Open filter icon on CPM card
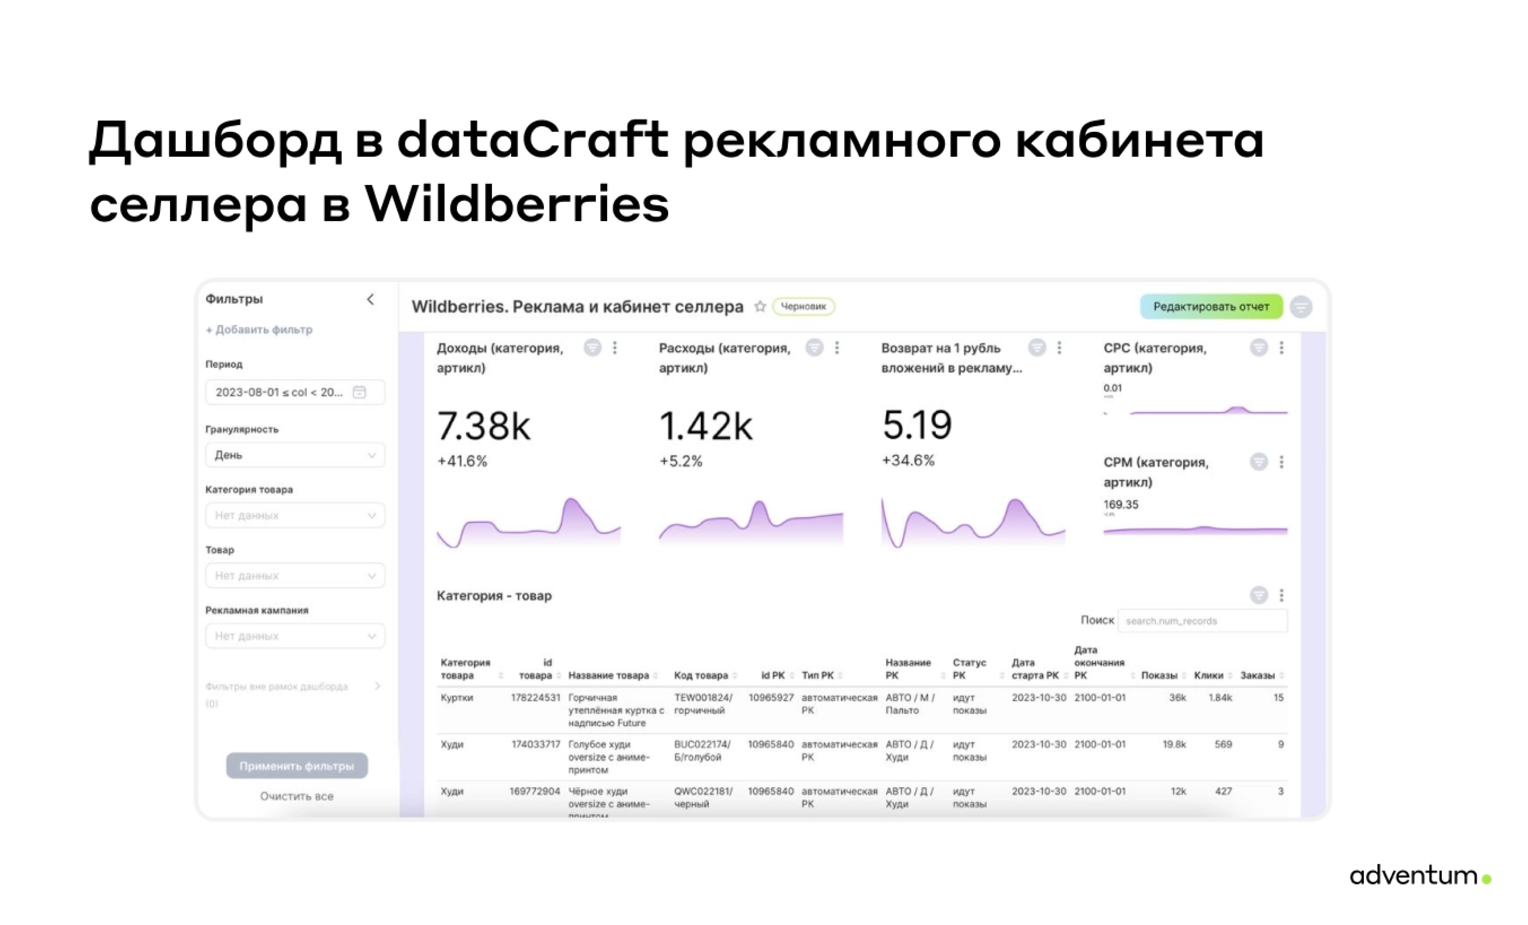This screenshot has height=925, width=1528. 1259,462
